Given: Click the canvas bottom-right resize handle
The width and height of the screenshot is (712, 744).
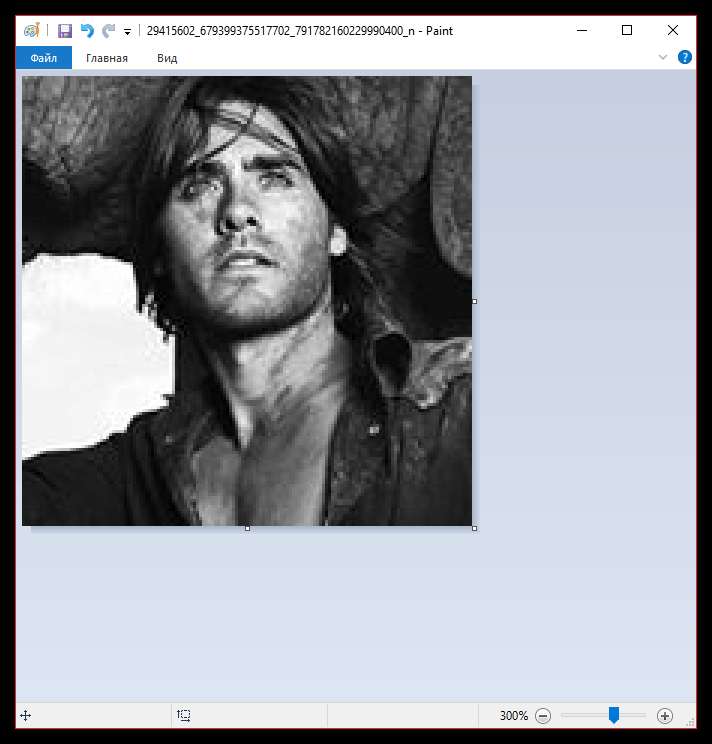Looking at the screenshot, I should [x=474, y=528].
